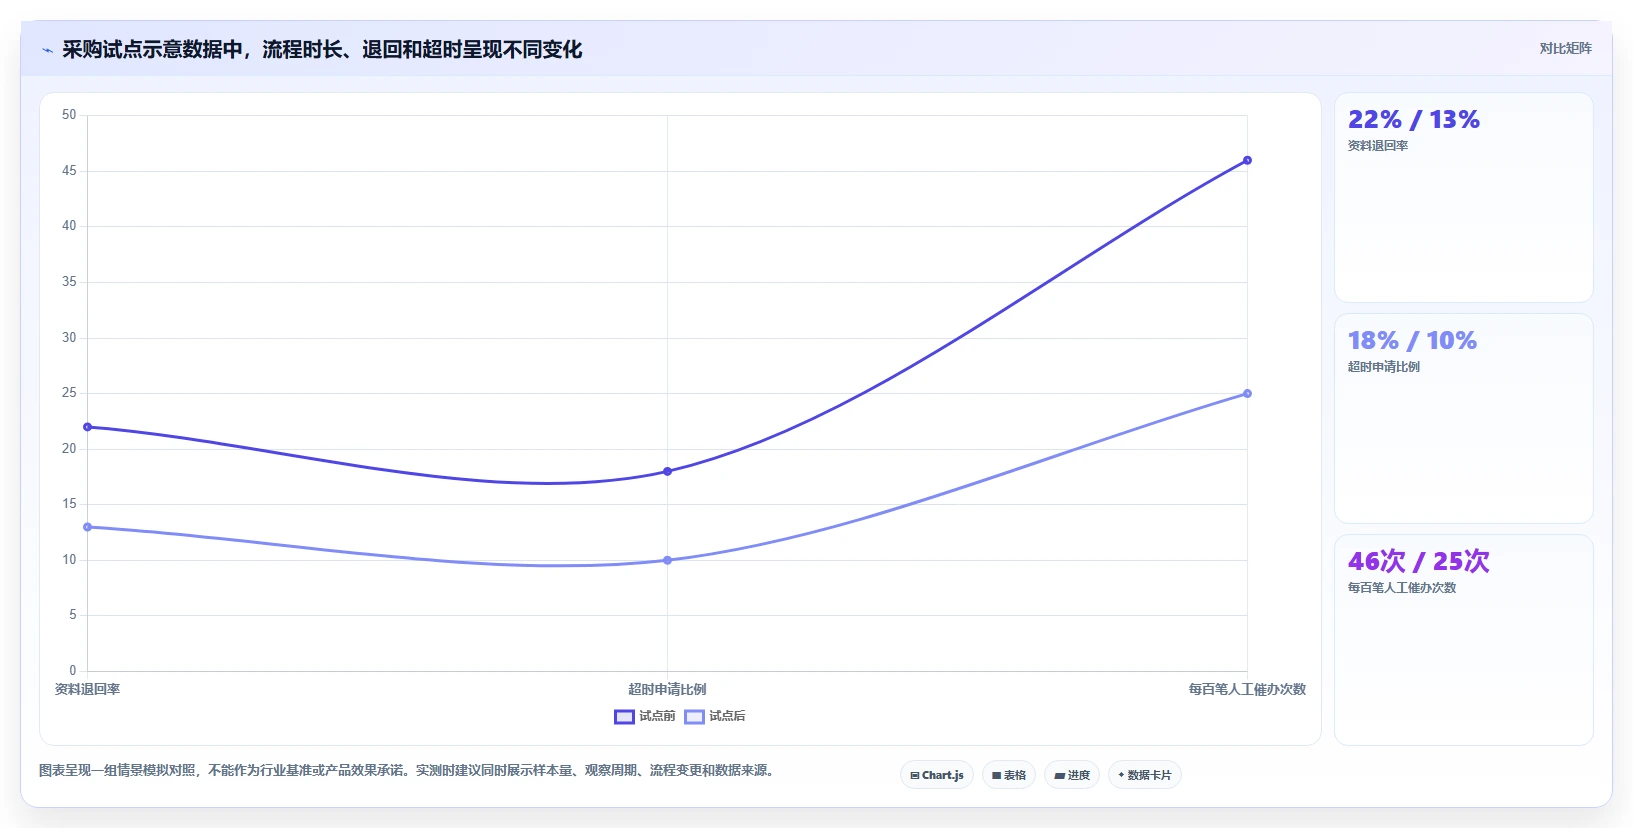The width and height of the screenshot is (1633, 828).
Task: Click the chart title heading text
Action: 322,49
